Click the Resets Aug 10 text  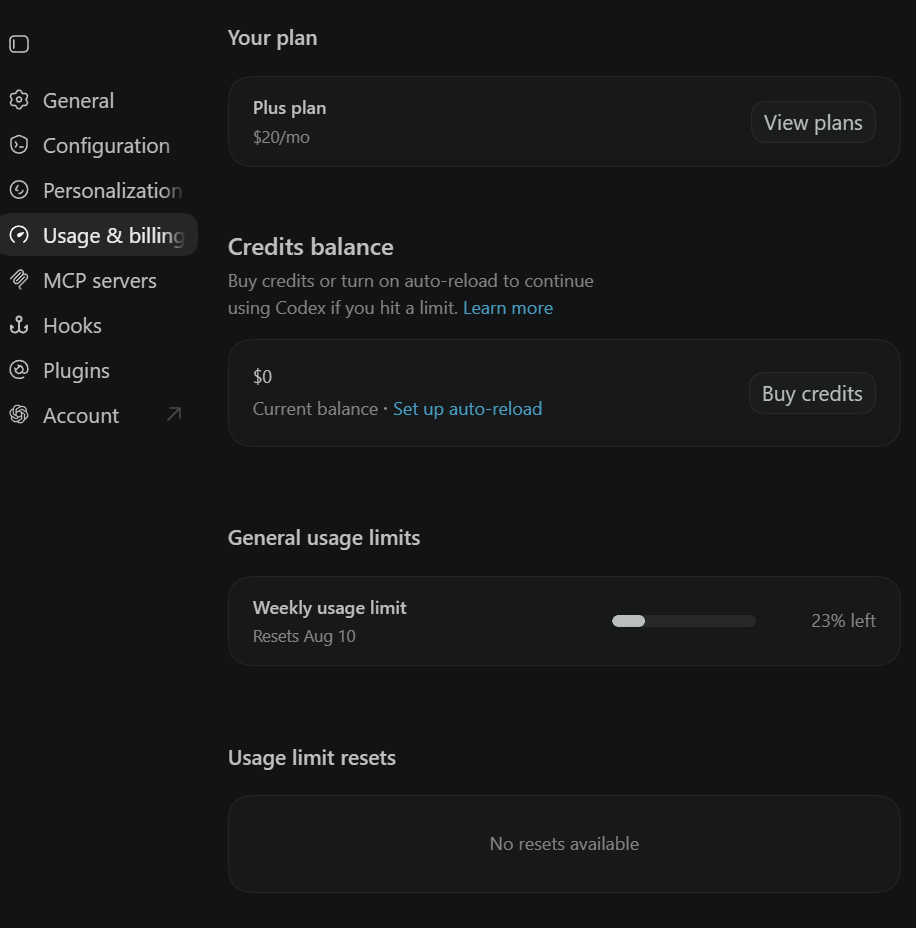click(x=304, y=636)
